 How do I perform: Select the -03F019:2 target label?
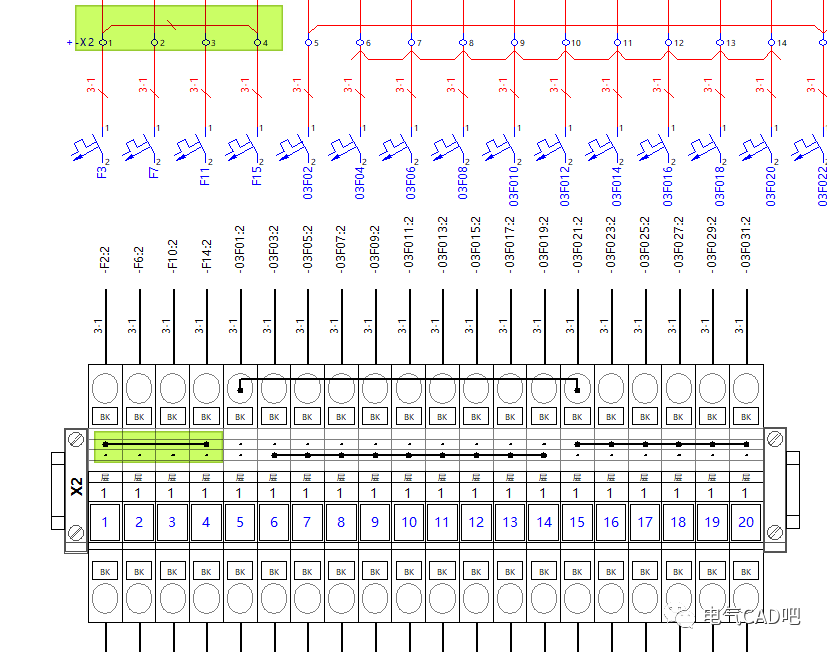tap(543, 245)
